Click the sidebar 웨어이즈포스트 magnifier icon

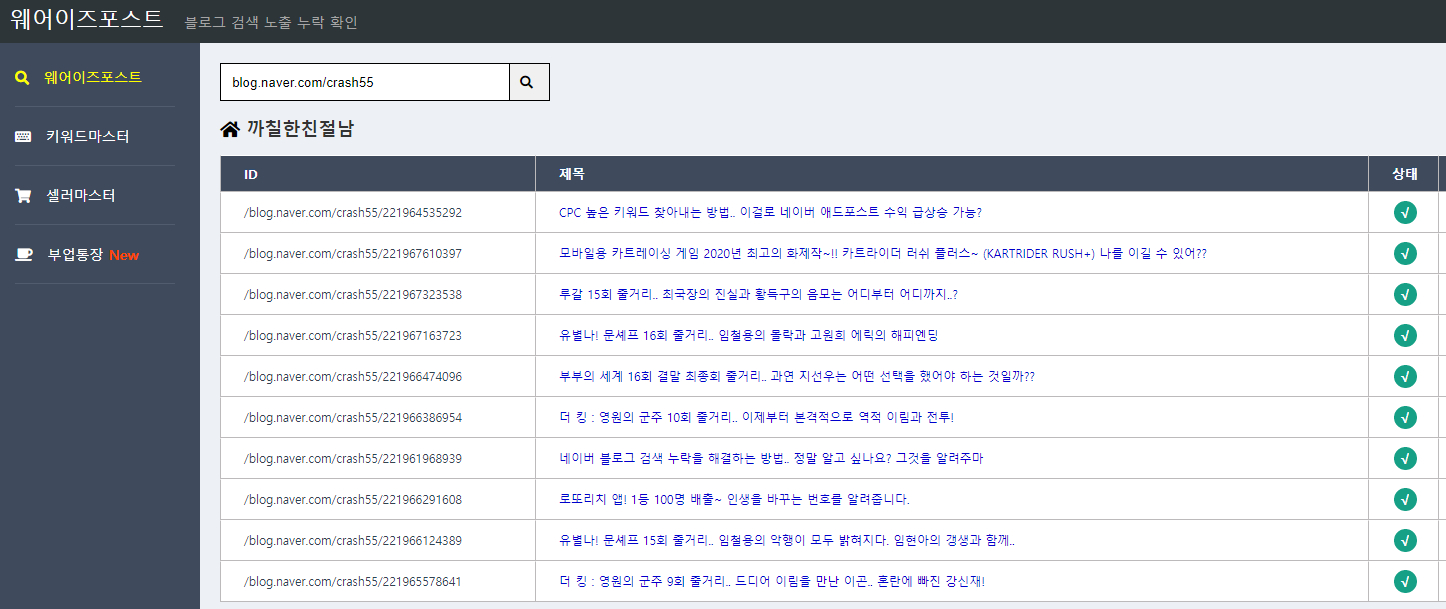pyautogui.click(x=22, y=78)
